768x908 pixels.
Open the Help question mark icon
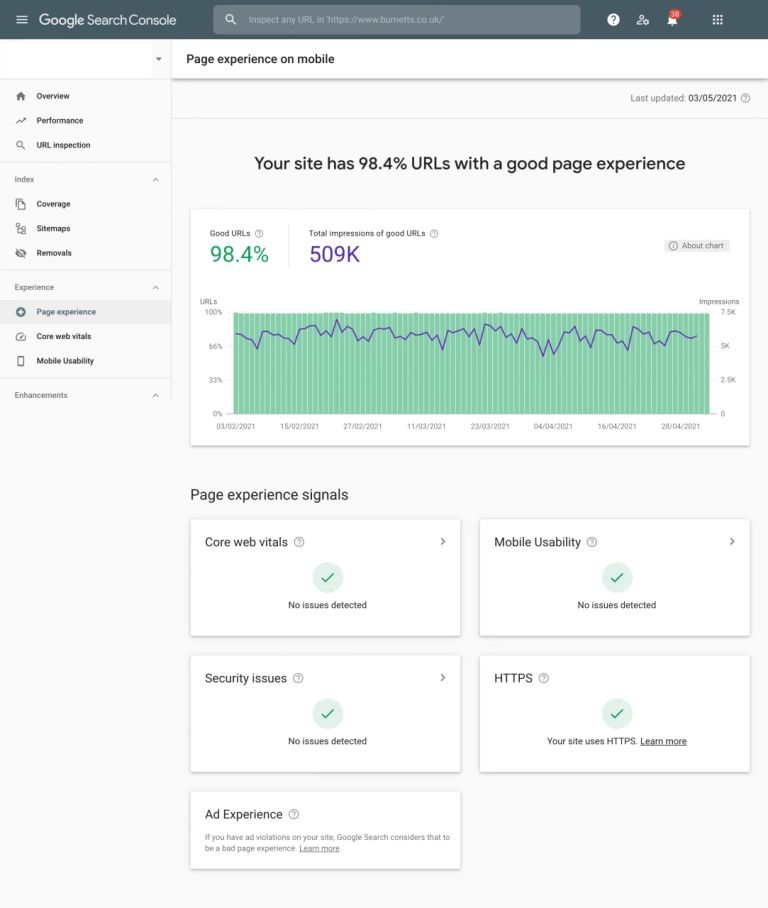coord(613,20)
